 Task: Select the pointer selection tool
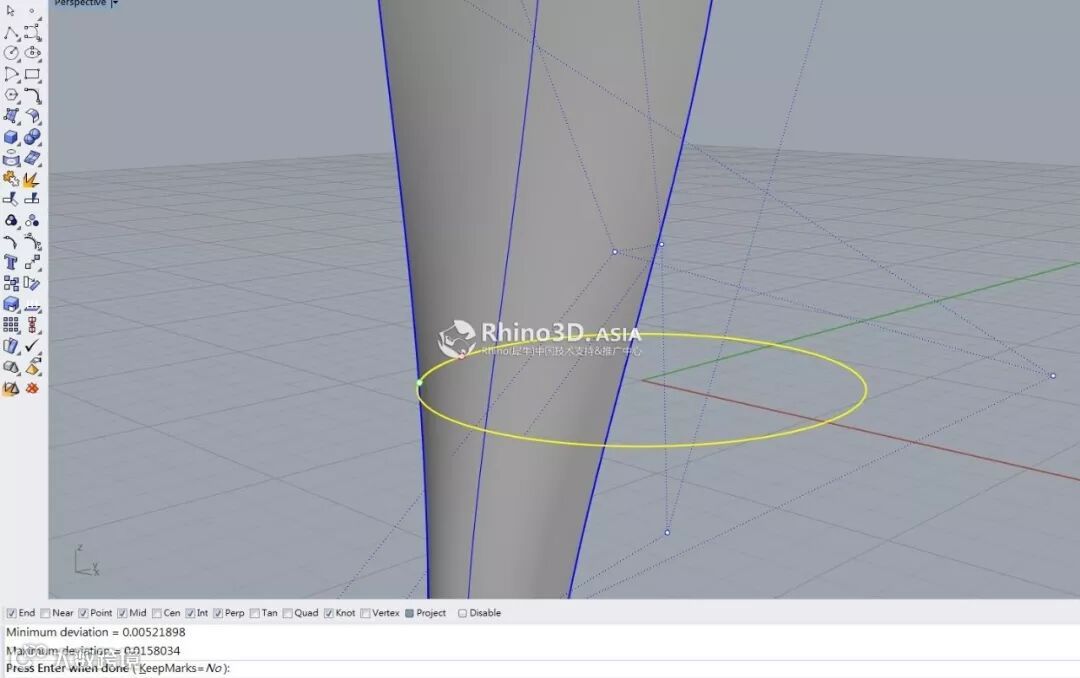tap(11, 11)
